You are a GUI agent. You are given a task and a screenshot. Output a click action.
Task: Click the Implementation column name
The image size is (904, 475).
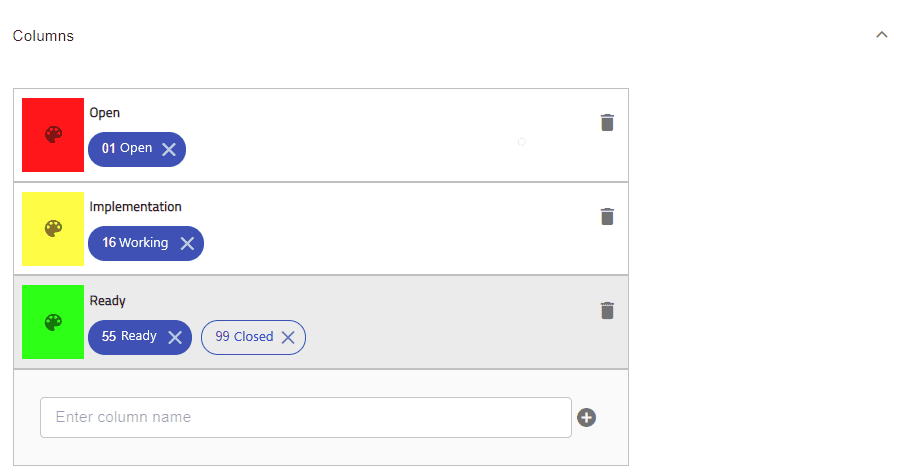coord(135,206)
